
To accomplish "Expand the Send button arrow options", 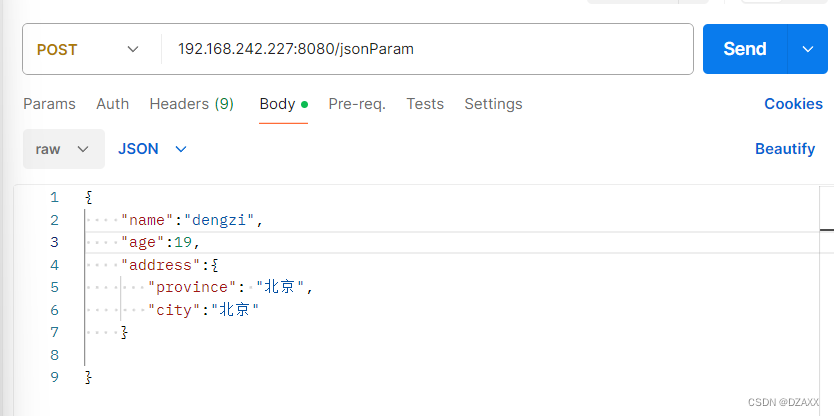I will click(x=807, y=49).
